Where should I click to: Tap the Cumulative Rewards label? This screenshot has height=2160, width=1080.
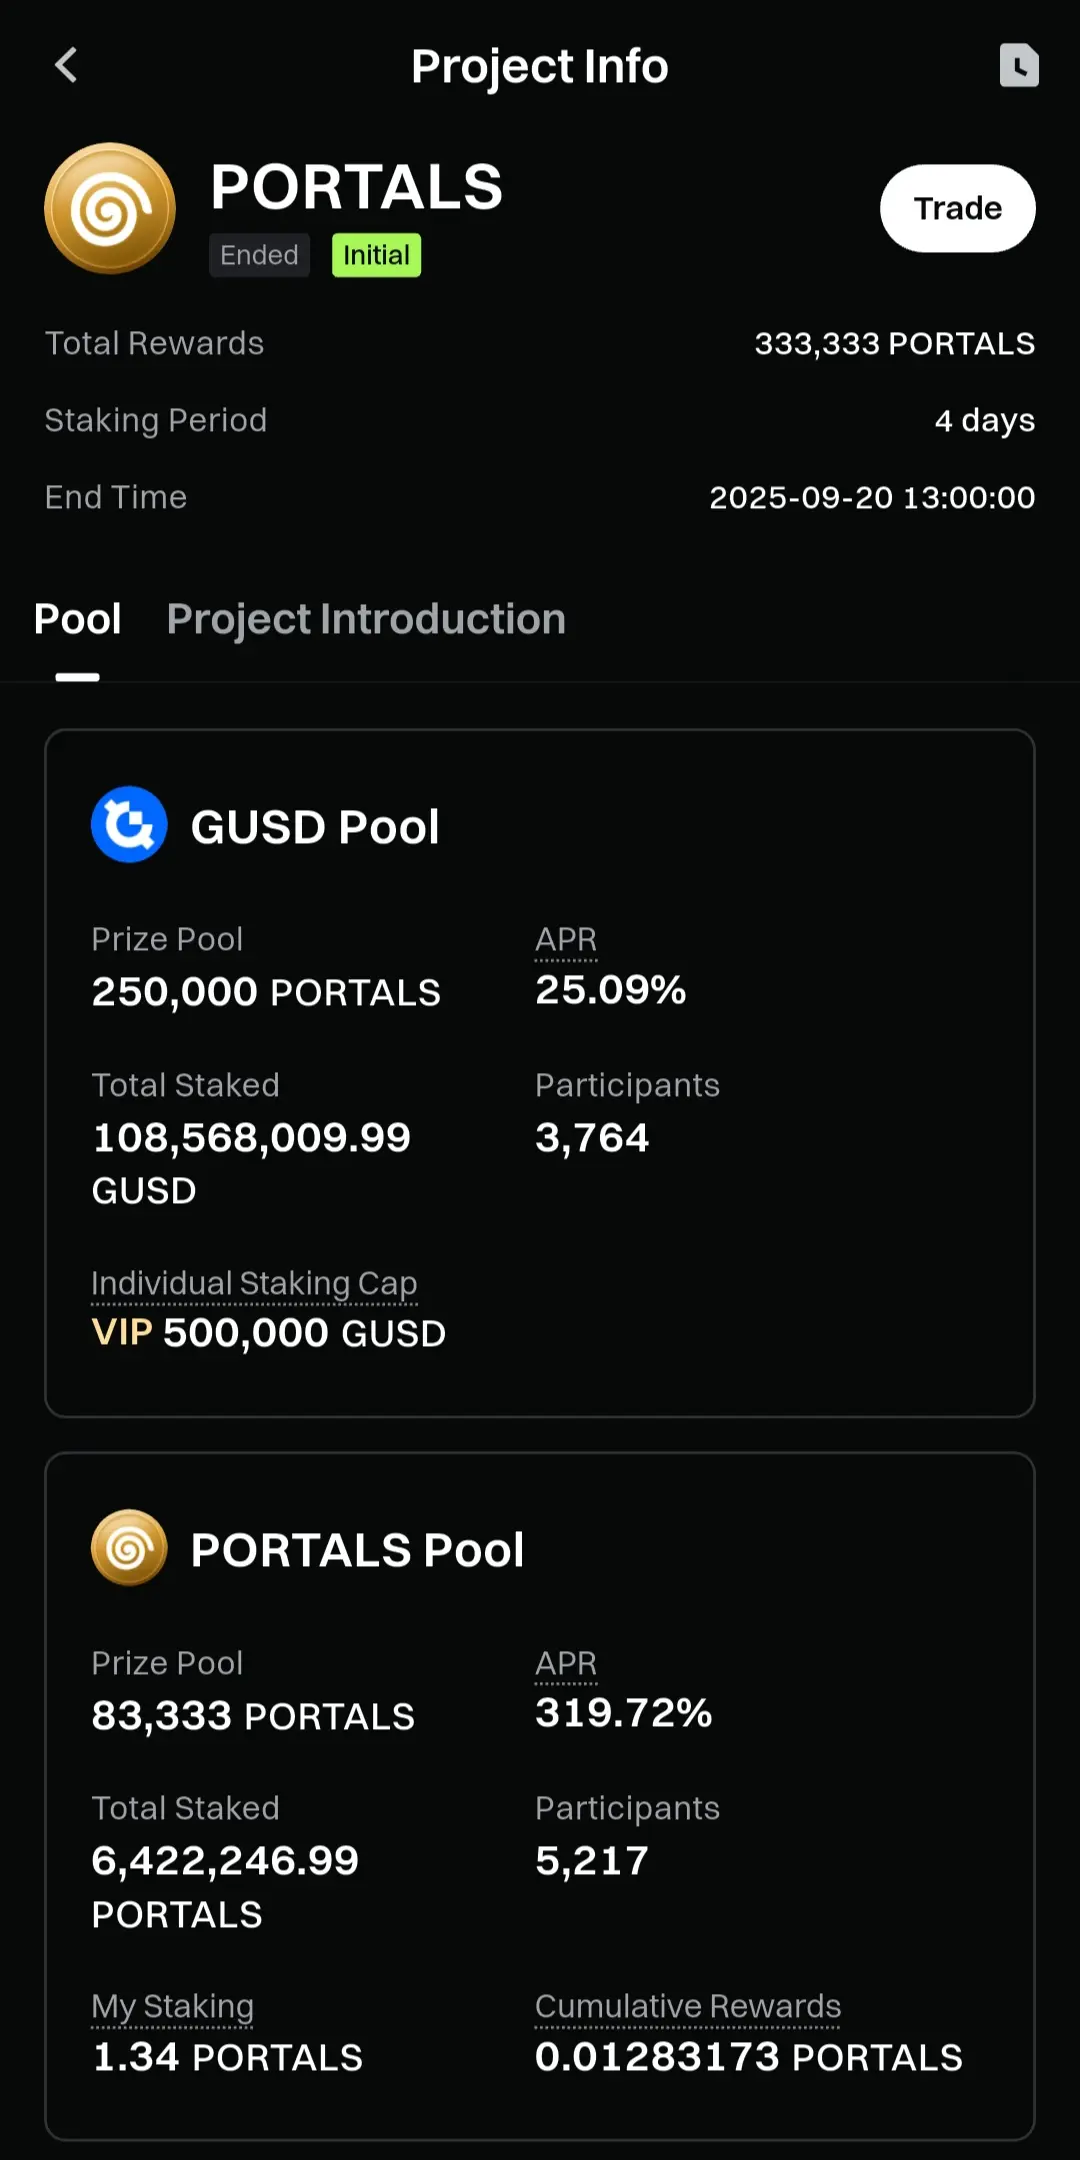pyautogui.click(x=688, y=2007)
